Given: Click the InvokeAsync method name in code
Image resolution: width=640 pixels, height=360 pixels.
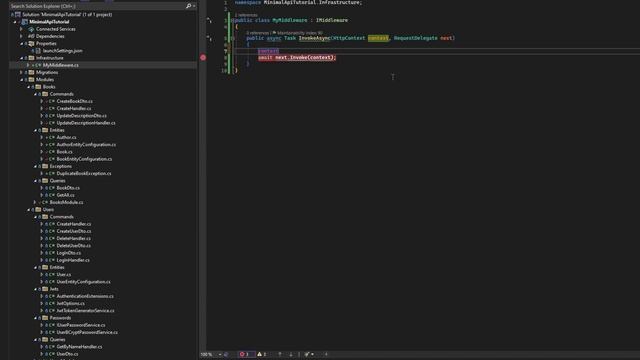Looking at the screenshot, I should 314,38.
